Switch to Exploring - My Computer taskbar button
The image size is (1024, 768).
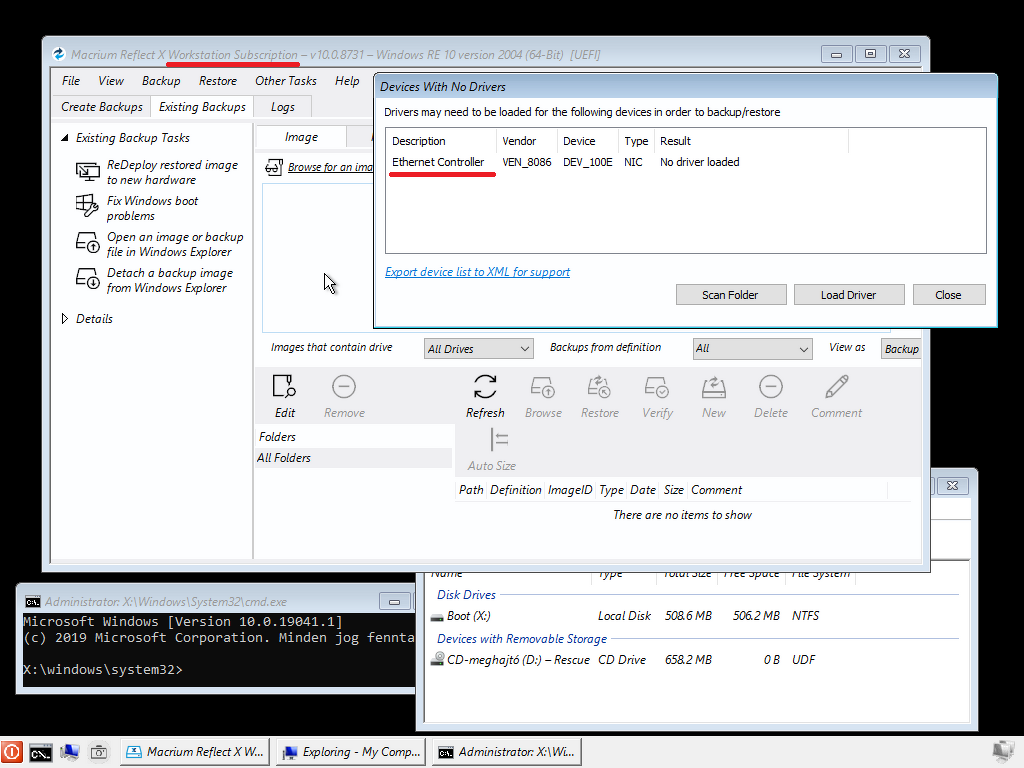[x=351, y=752]
